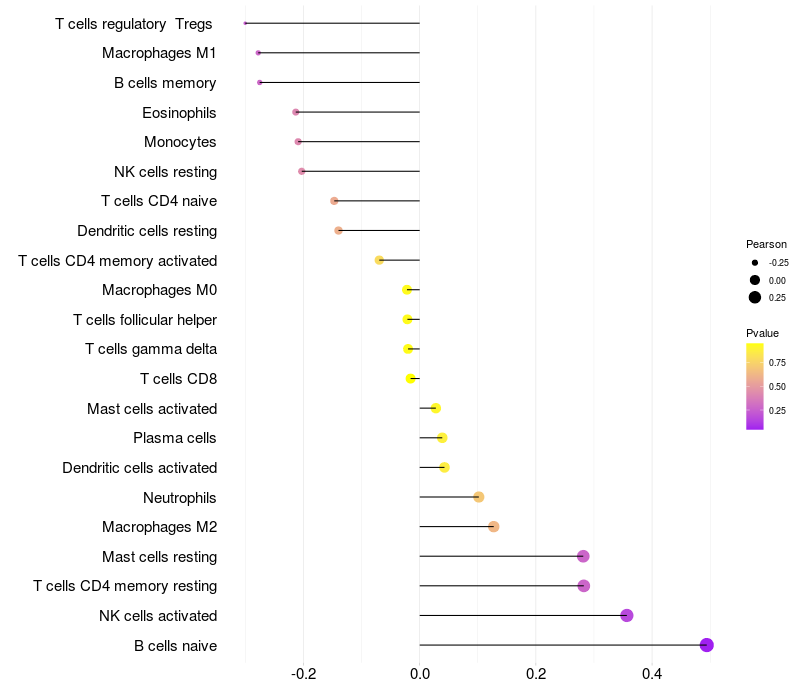Click the 0.4 x-axis tick label
This screenshot has width=800, height=700.
[x=652, y=674]
